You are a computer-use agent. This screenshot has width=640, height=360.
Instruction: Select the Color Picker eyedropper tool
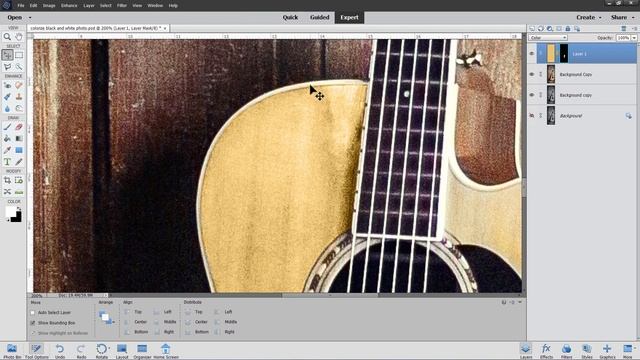click(x=7, y=150)
